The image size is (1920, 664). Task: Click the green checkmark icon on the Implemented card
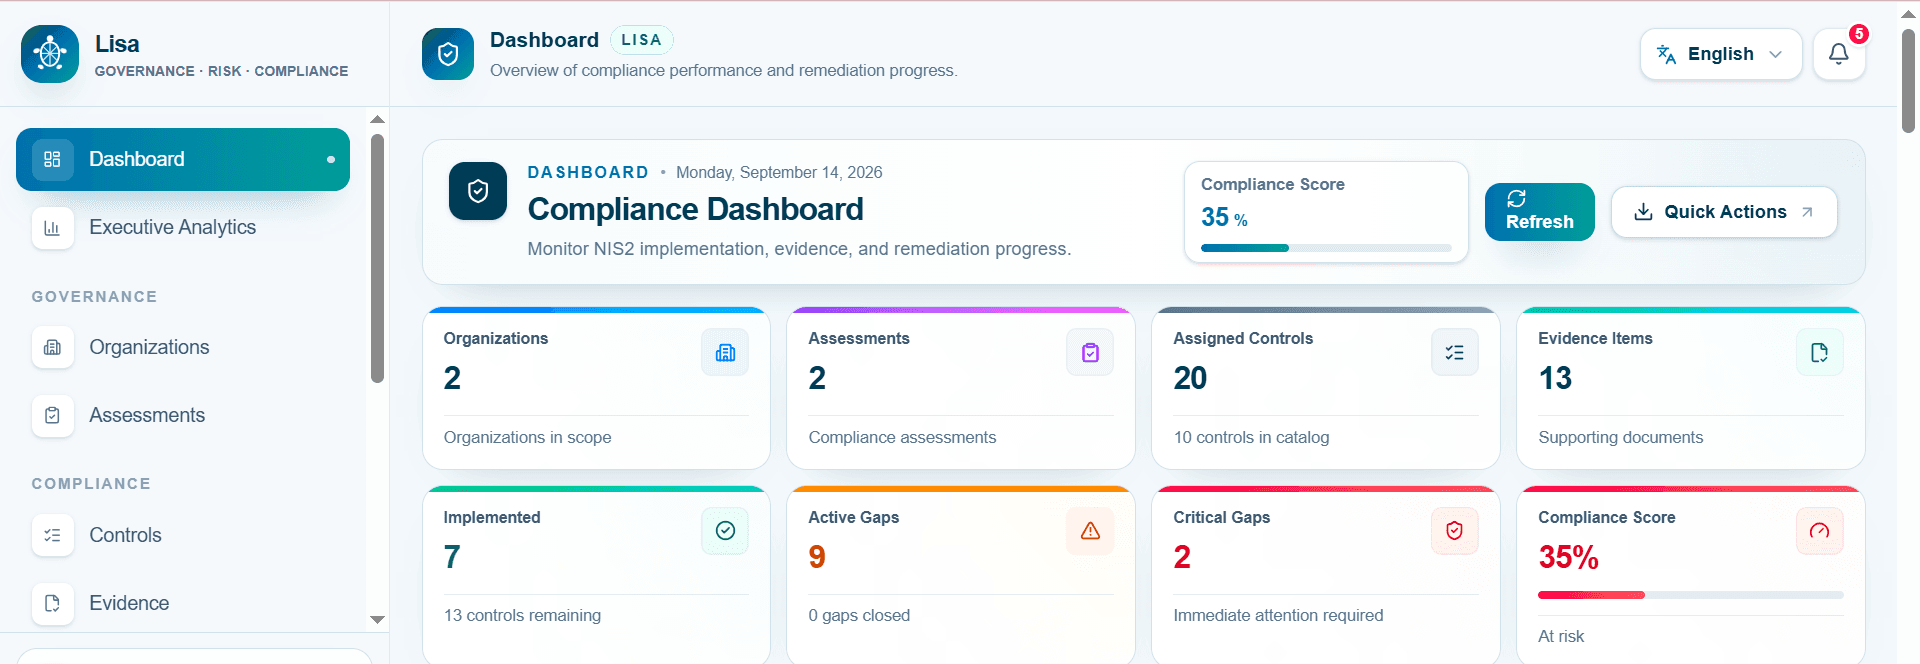pos(725,531)
